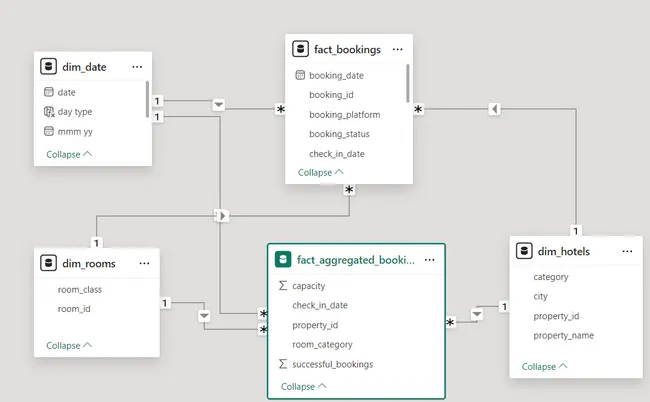This screenshot has height=402, width=650.
Task: Select the booking_platform field
Action: 344,115
